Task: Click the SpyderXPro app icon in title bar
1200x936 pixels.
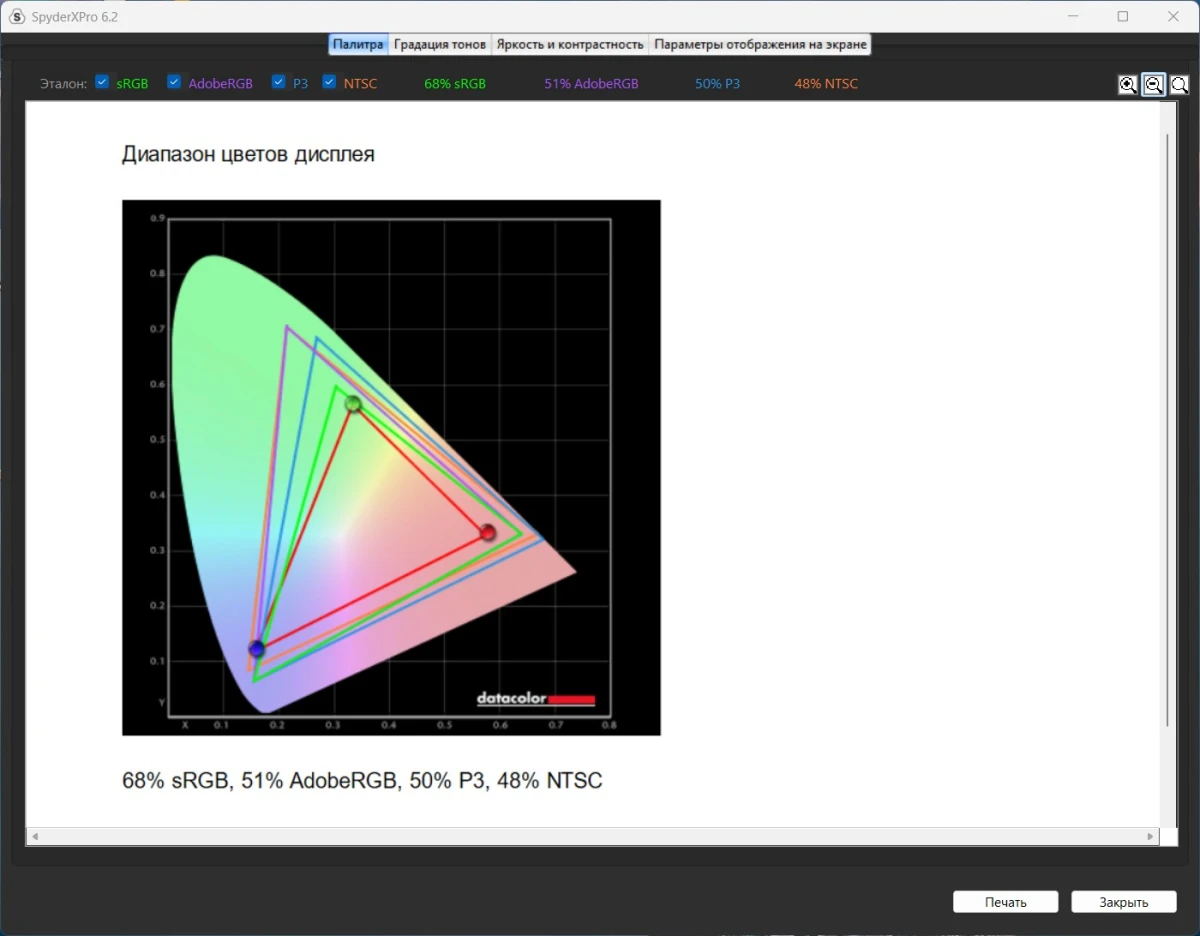Action: coord(16,16)
